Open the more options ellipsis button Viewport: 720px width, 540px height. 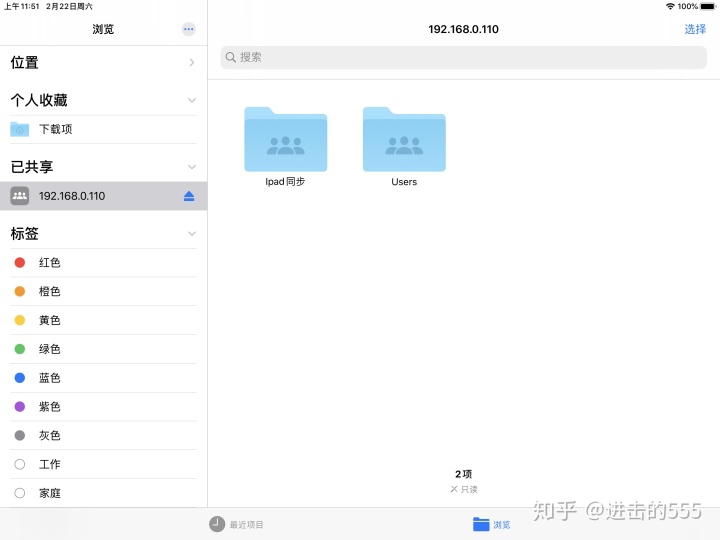click(x=188, y=29)
